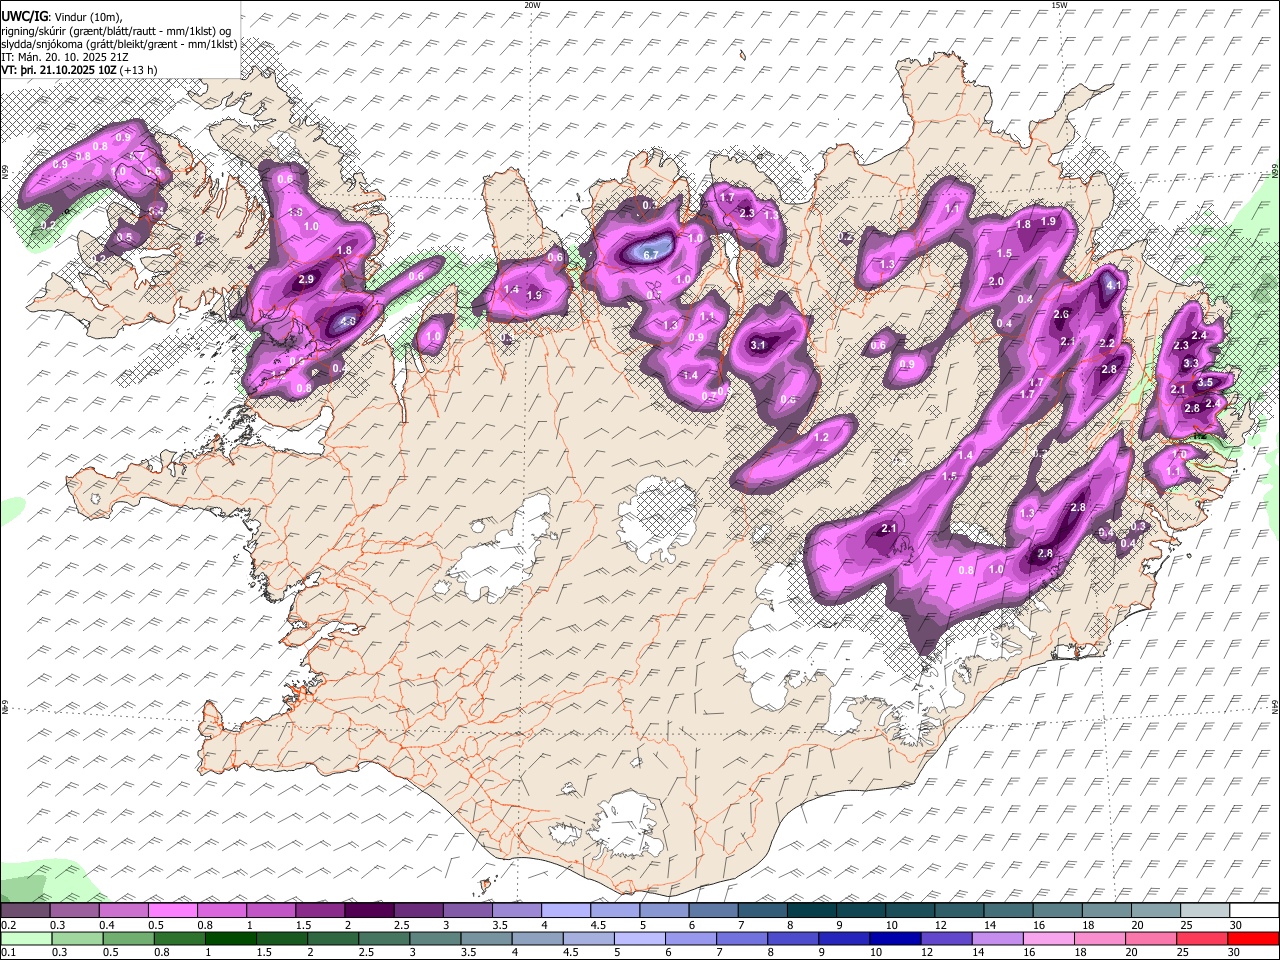Viewport: 1280px width, 960px height.
Task: Pick the darkest purple 2 swatch, upper legend row
Action: tap(369, 911)
